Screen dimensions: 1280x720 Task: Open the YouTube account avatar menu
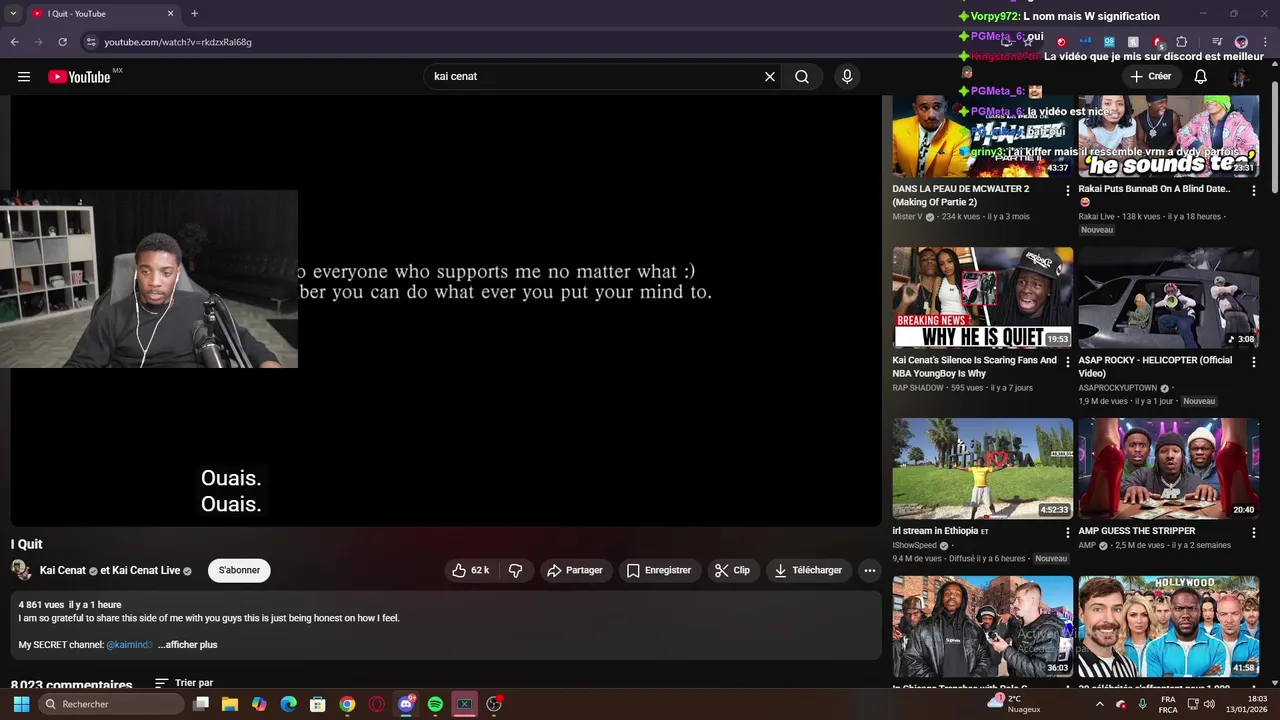(1240, 77)
